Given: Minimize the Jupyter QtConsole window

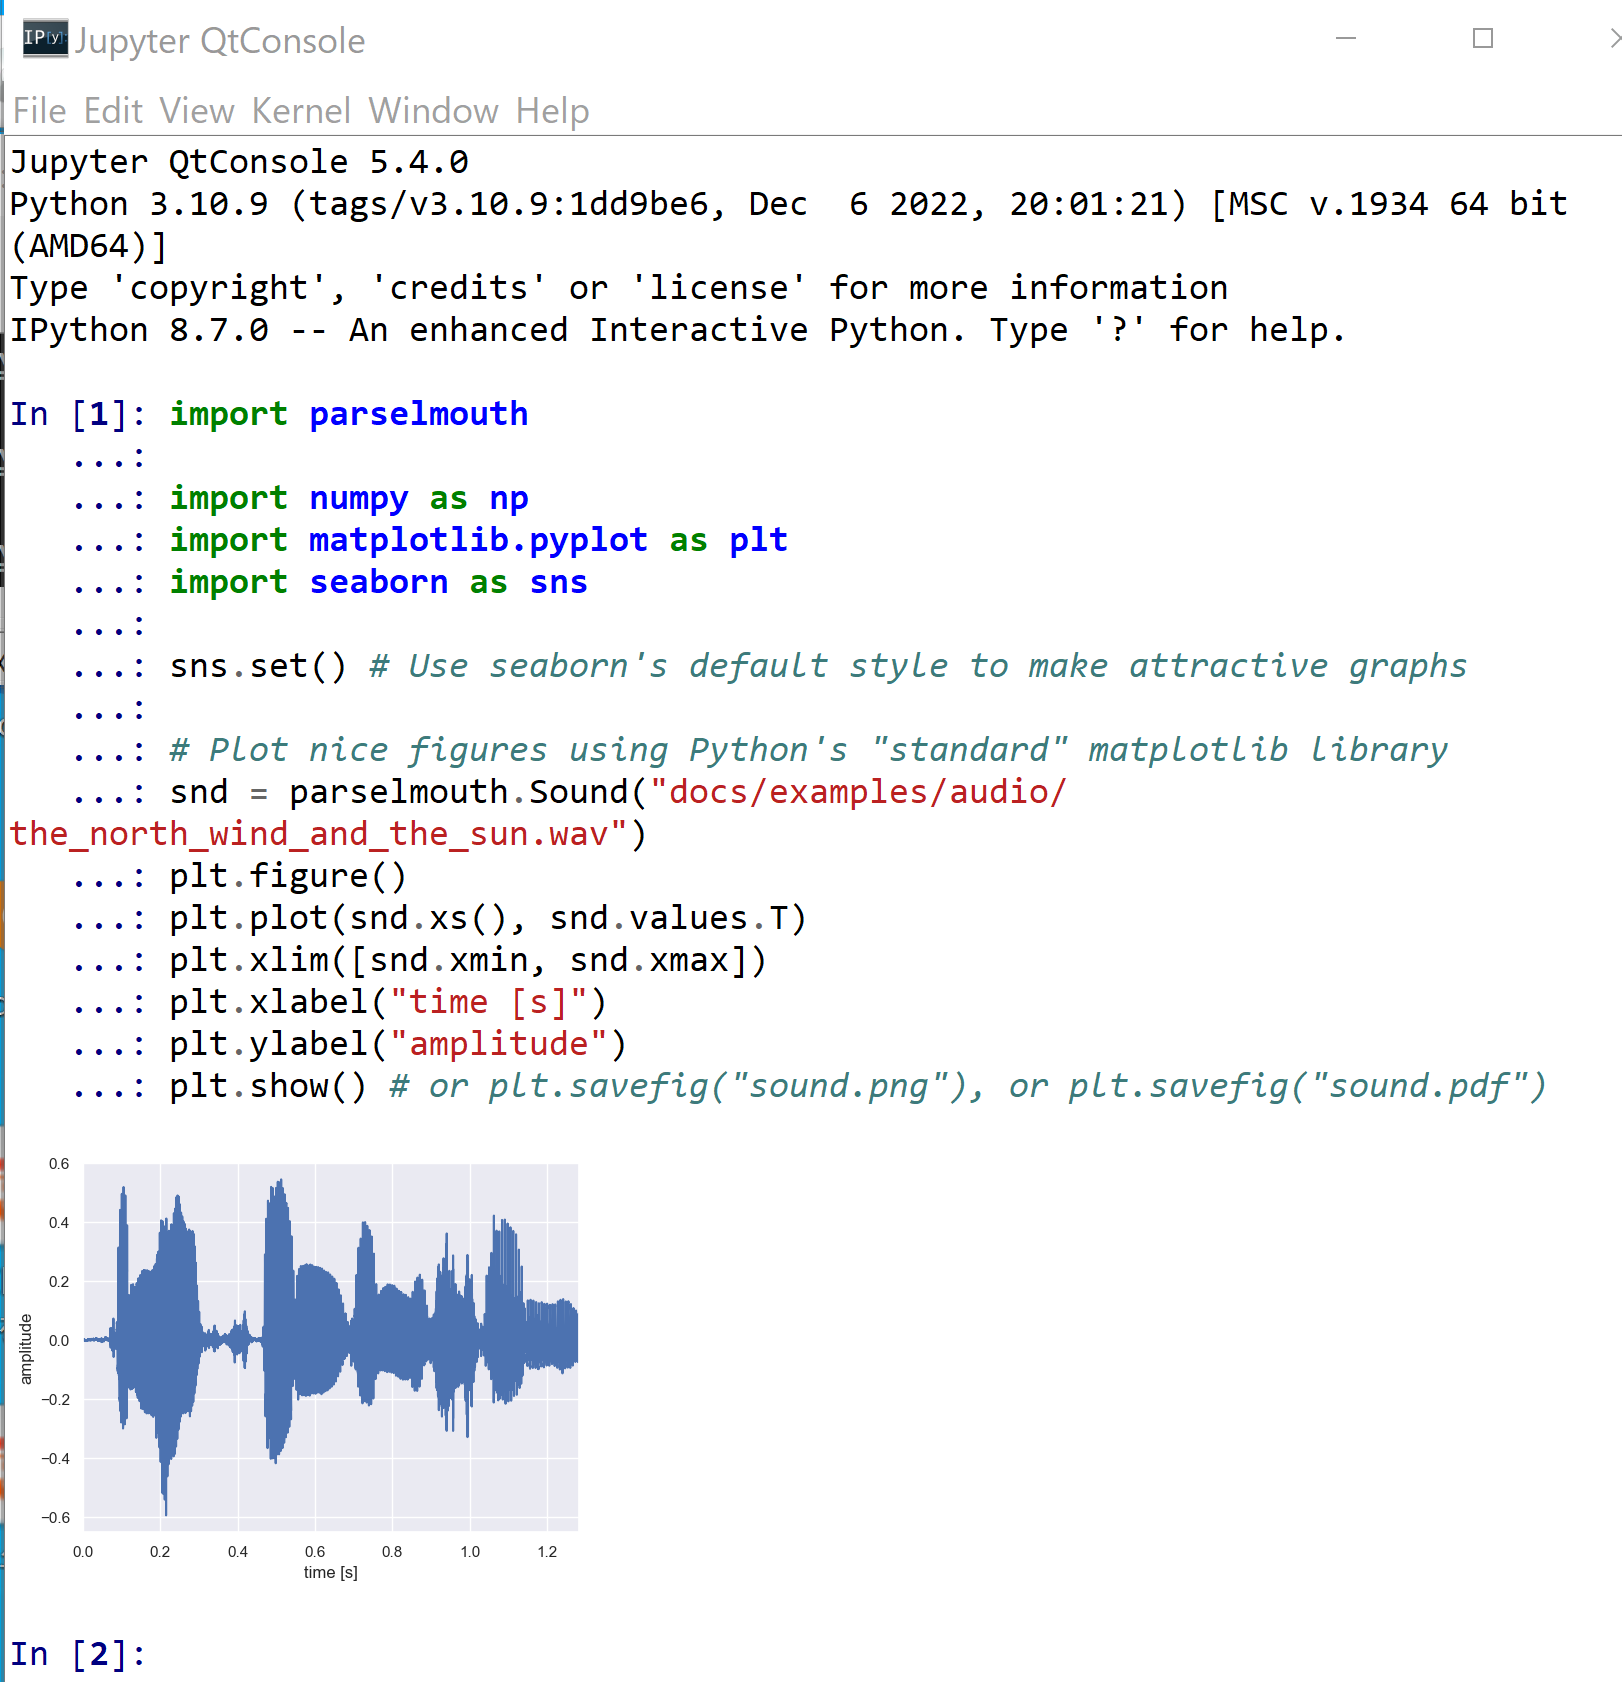Looking at the screenshot, I should click(x=1346, y=39).
